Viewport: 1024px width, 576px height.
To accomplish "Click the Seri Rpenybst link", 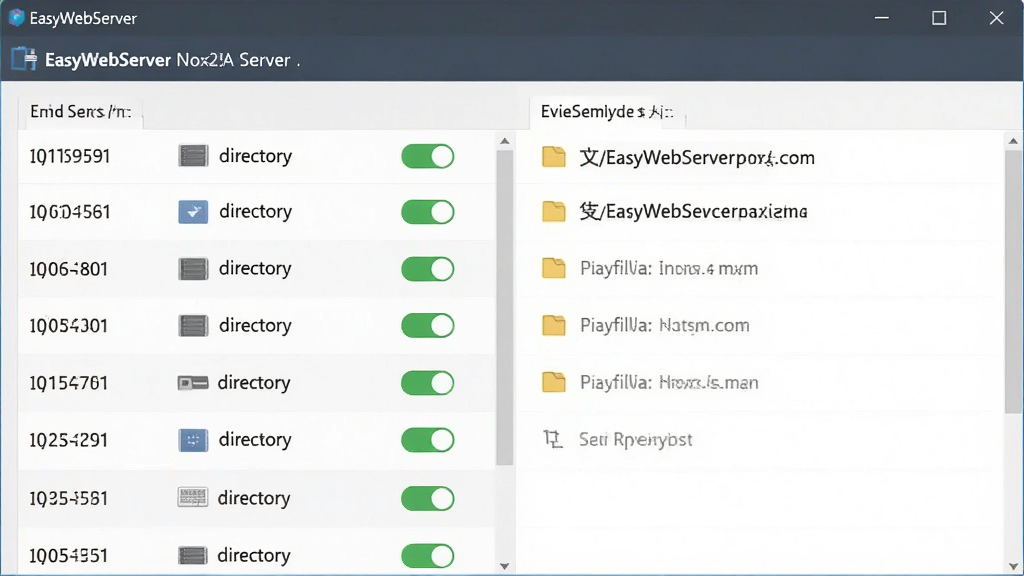I will (x=635, y=440).
